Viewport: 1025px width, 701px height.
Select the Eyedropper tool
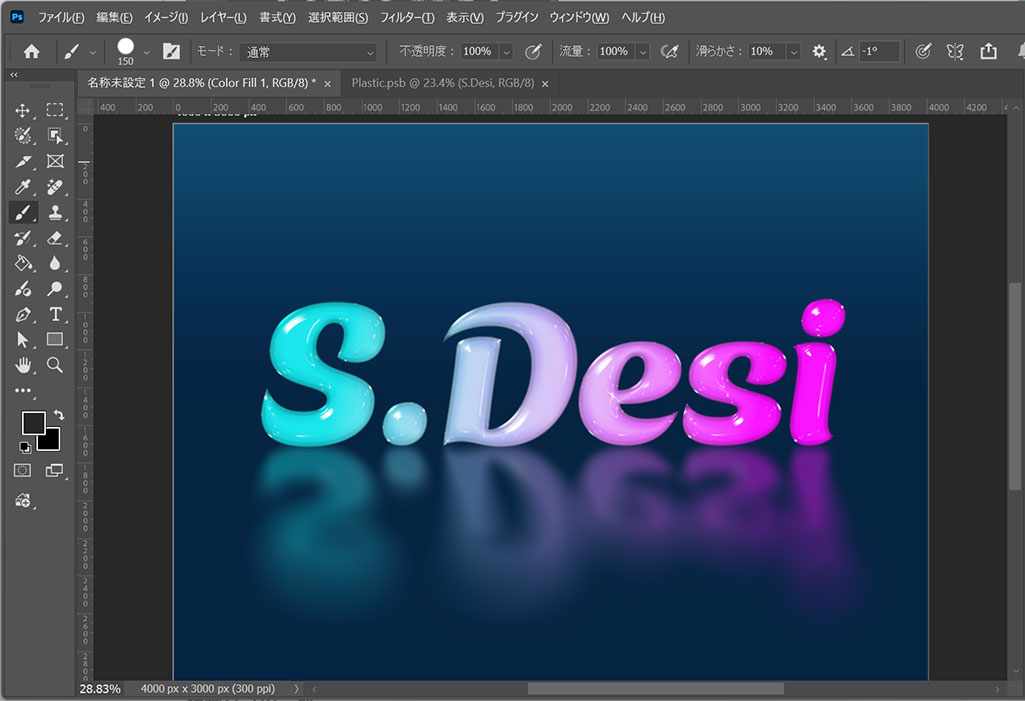(x=22, y=187)
